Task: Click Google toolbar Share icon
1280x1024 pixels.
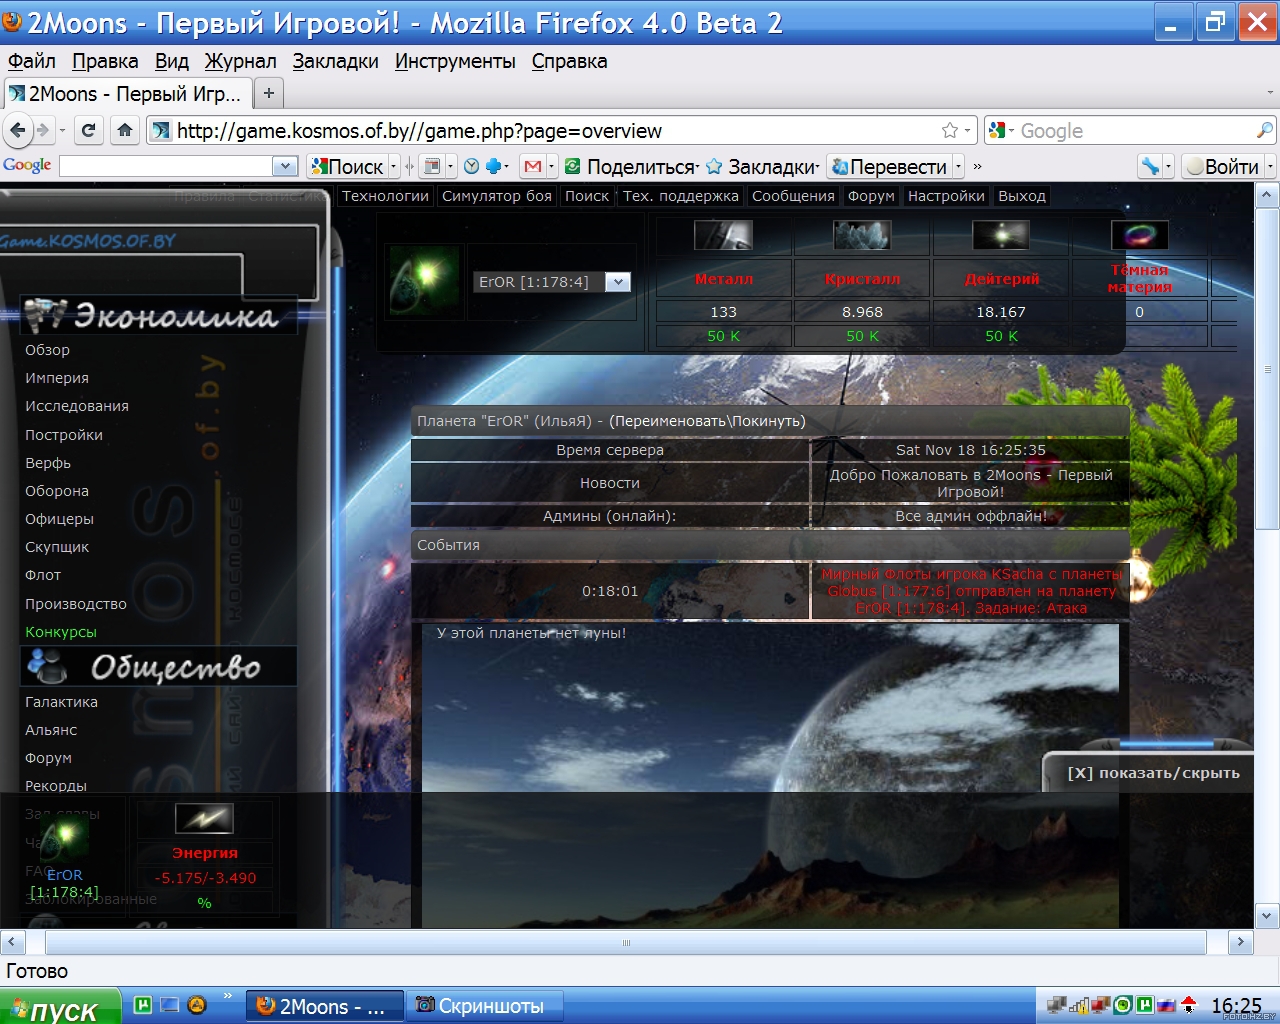Action: click(x=573, y=166)
